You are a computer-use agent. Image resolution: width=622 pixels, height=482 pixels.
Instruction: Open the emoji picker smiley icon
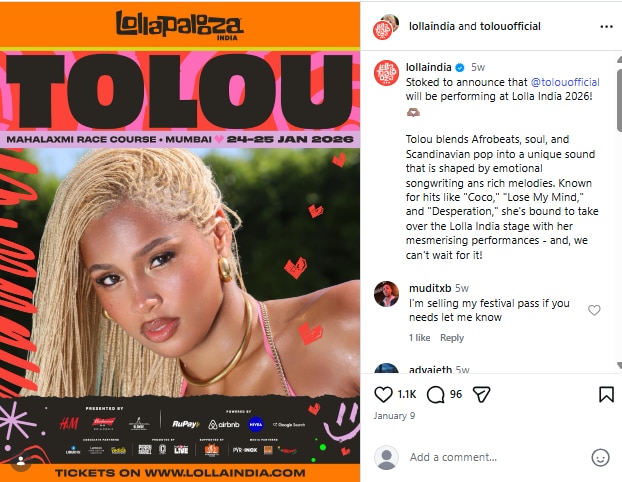(x=600, y=457)
